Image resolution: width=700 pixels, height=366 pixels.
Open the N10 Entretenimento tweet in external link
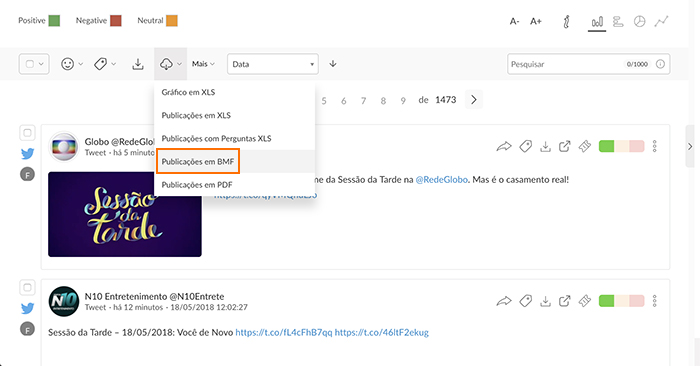tap(565, 301)
